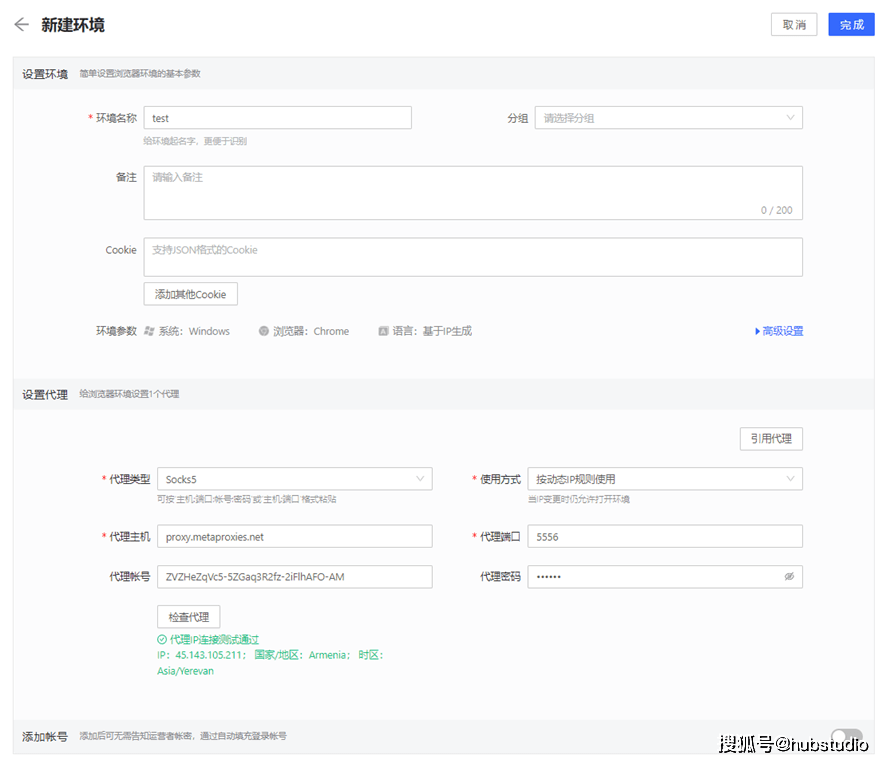Open the 代理类型 Socks5 dropdown

point(294,479)
